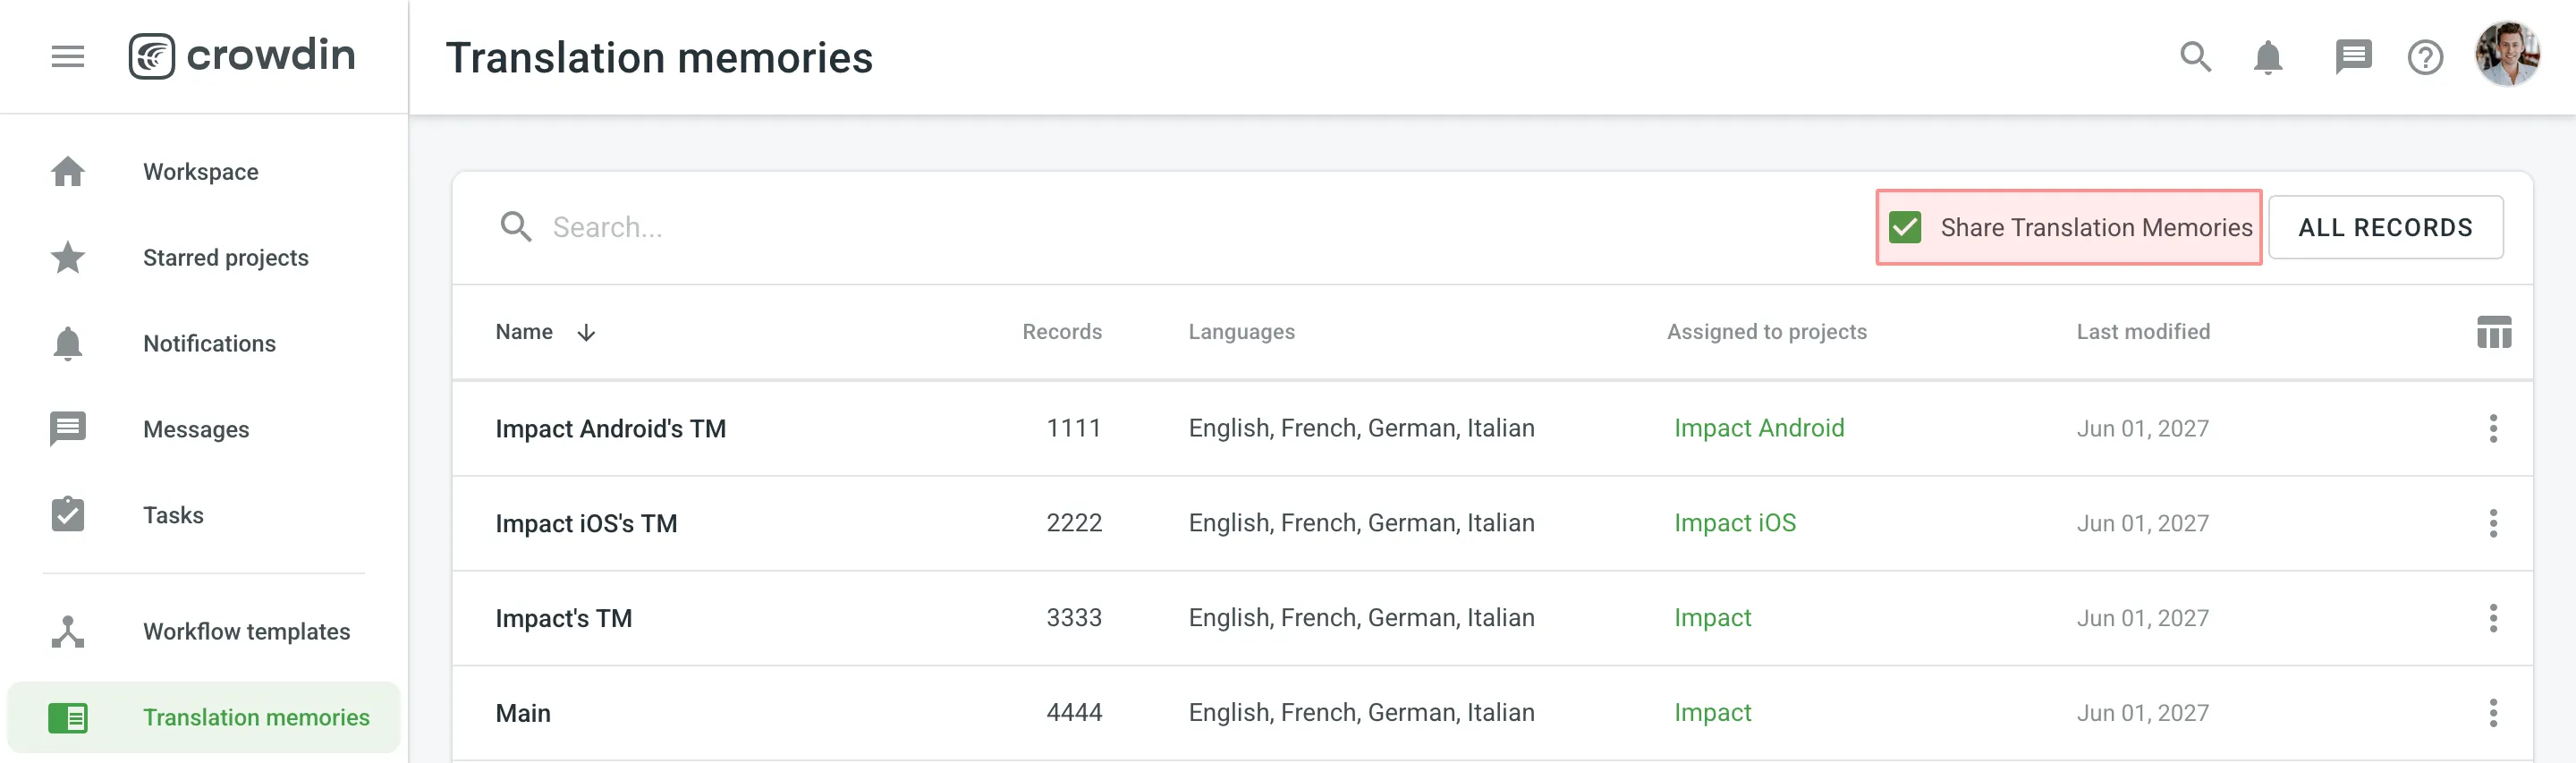Screen dimensions: 2576x763
Task: Open Workflow templates in sidebar
Action: (246, 632)
